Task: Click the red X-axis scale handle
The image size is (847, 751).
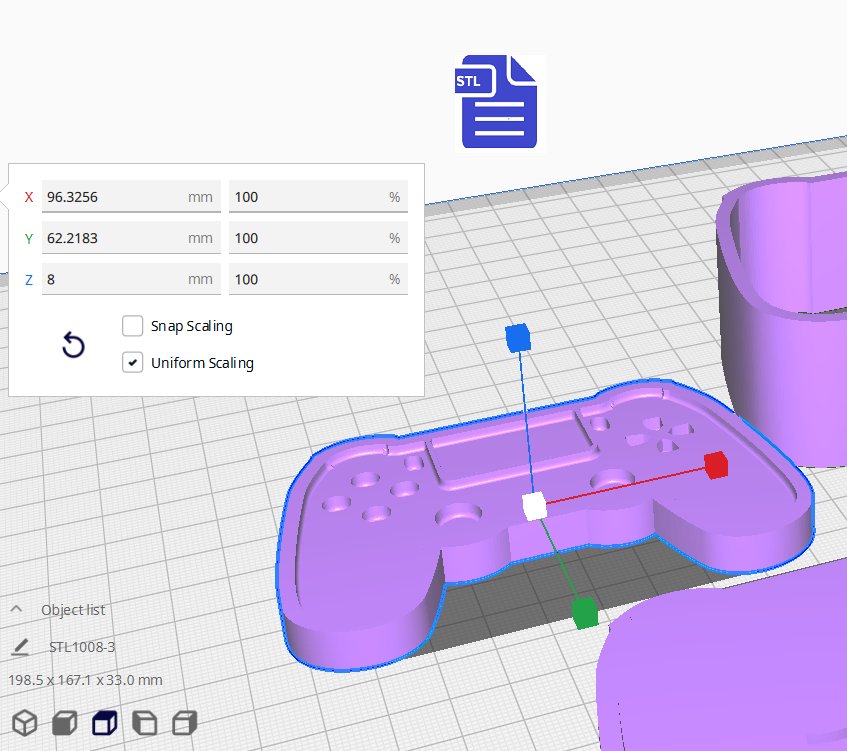Action: pyautogui.click(x=715, y=464)
